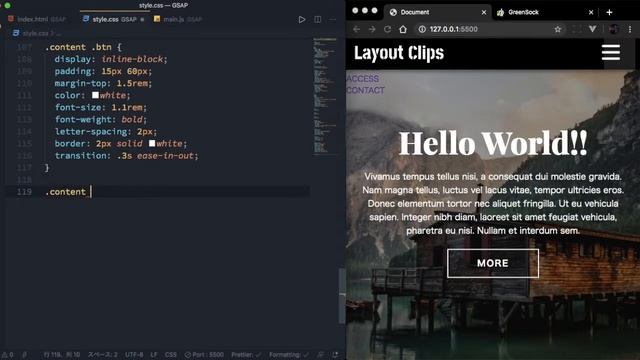Viewport: 640px width, 360px height.
Task: Toggle the Formatting status bar item
Action: coord(289,355)
